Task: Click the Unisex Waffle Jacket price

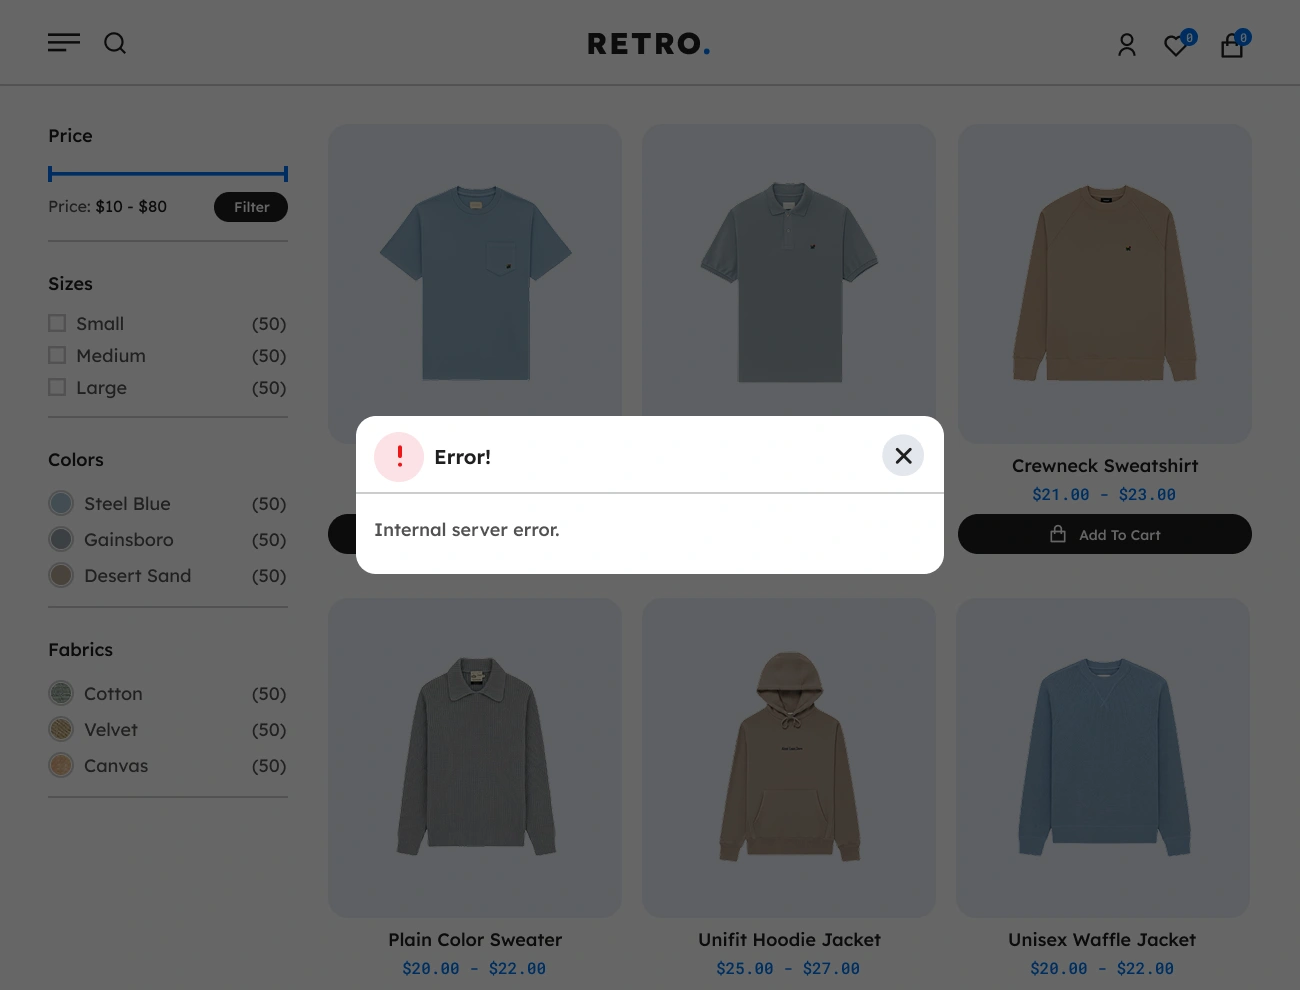Action: click(x=1102, y=968)
